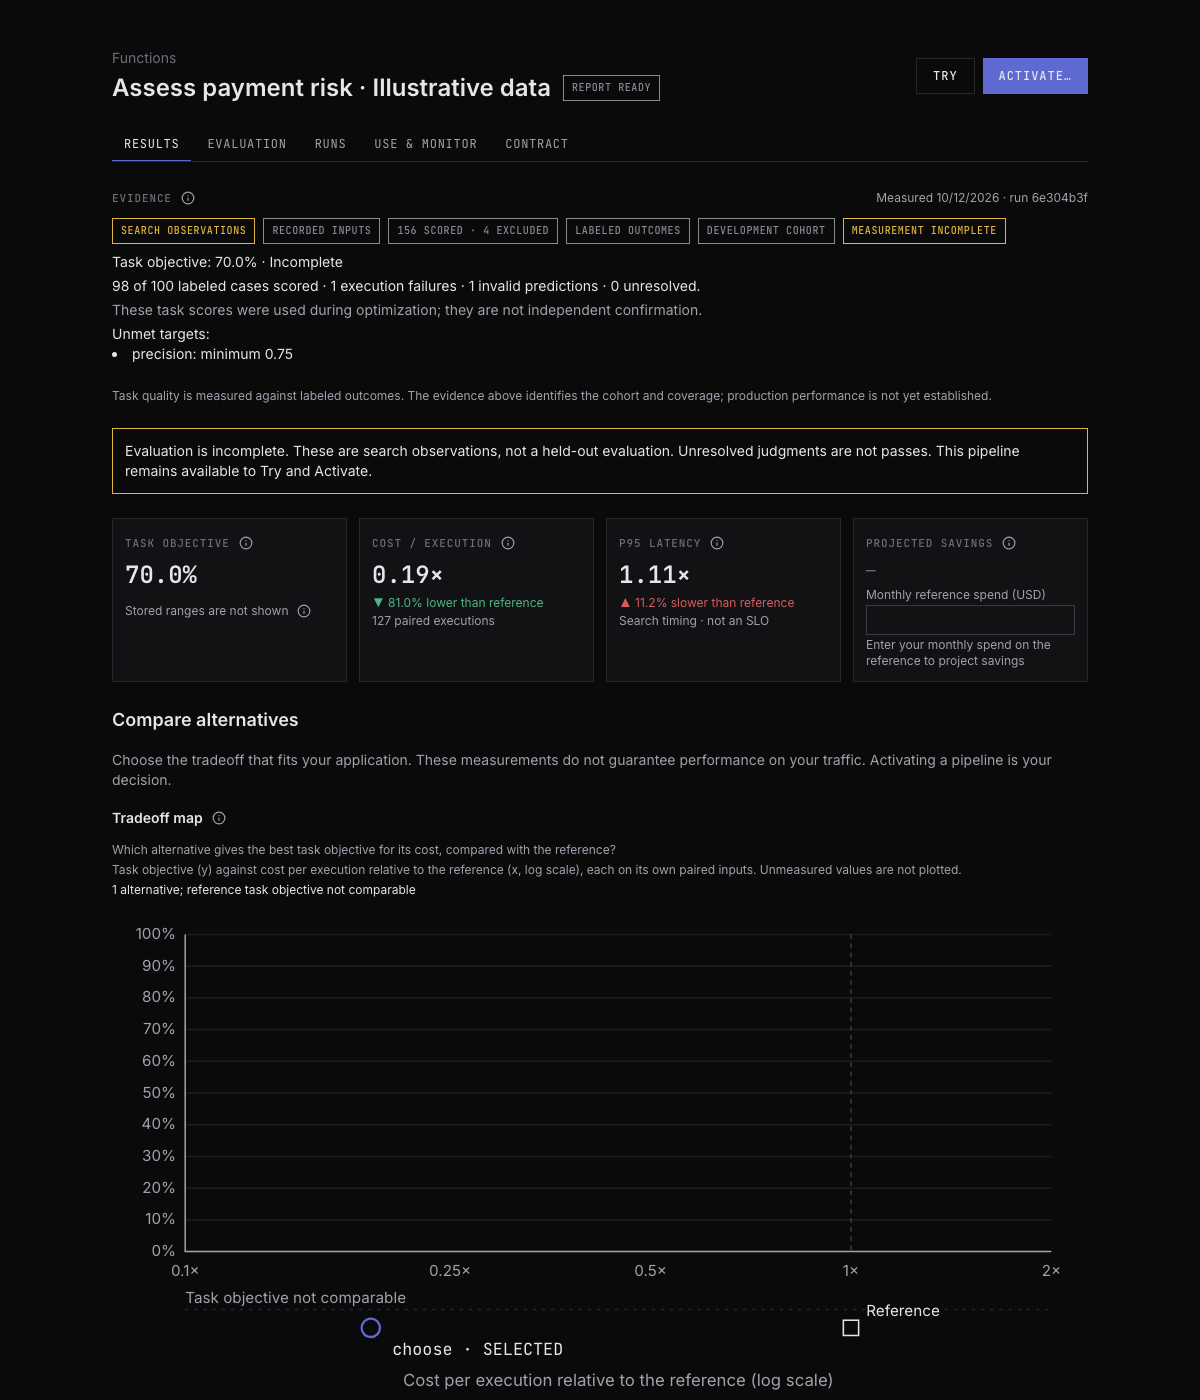Click the Development Cohort tag
The image size is (1200, 1400).
point(766,231)
